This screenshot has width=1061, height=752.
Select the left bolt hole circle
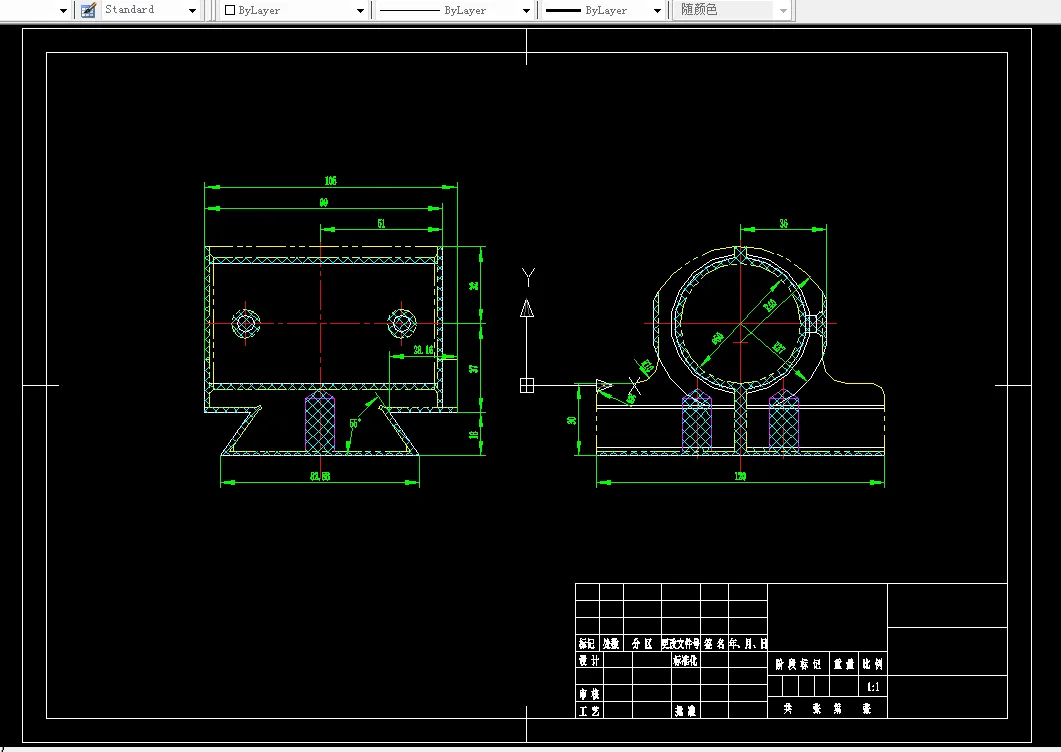(246, 324)
